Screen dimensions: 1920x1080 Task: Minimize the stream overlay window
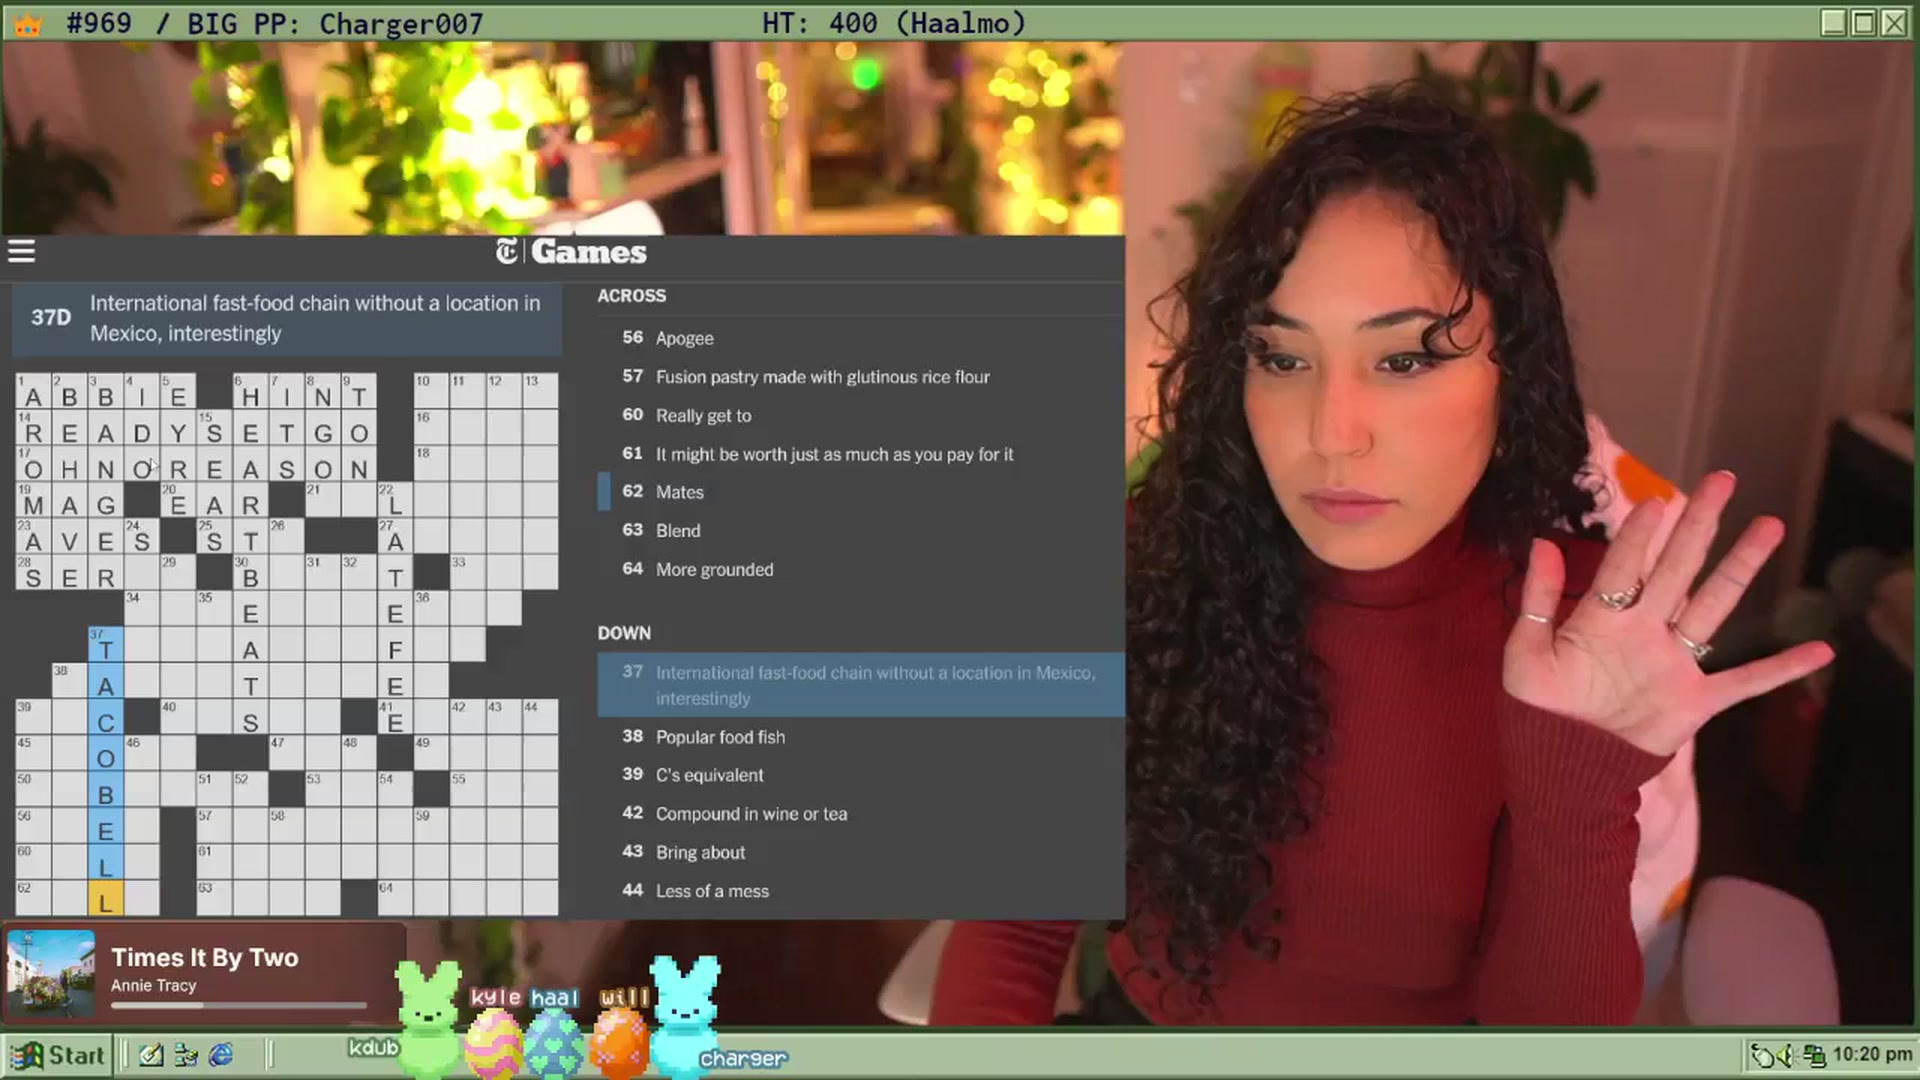tap(1833, 23)
